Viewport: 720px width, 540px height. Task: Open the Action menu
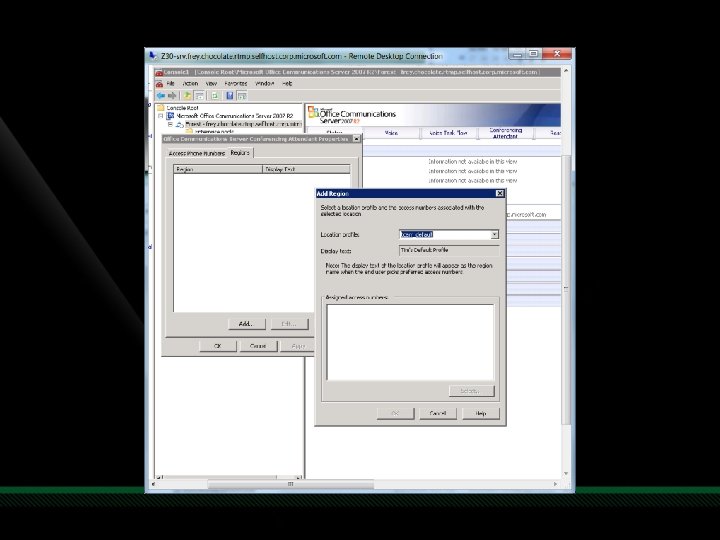(x=190, y=84)
